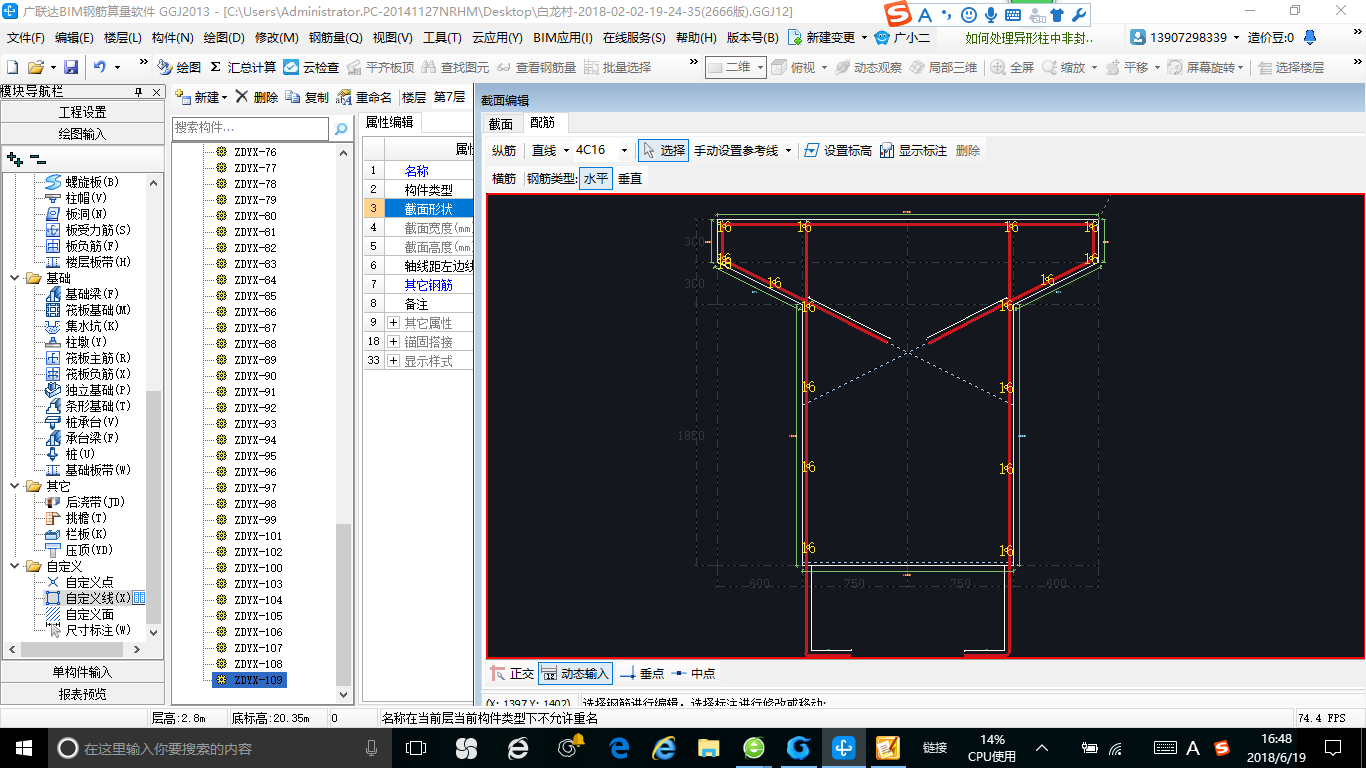Open the 4C16 rebar spec dropdown
1366x768 pixels.
pos(625,150)
